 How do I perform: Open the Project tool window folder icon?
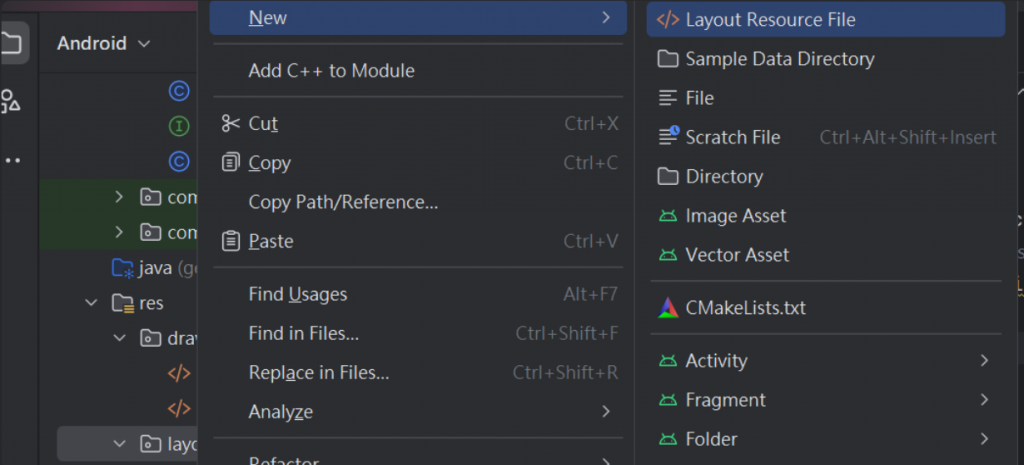tap(12, 43)
